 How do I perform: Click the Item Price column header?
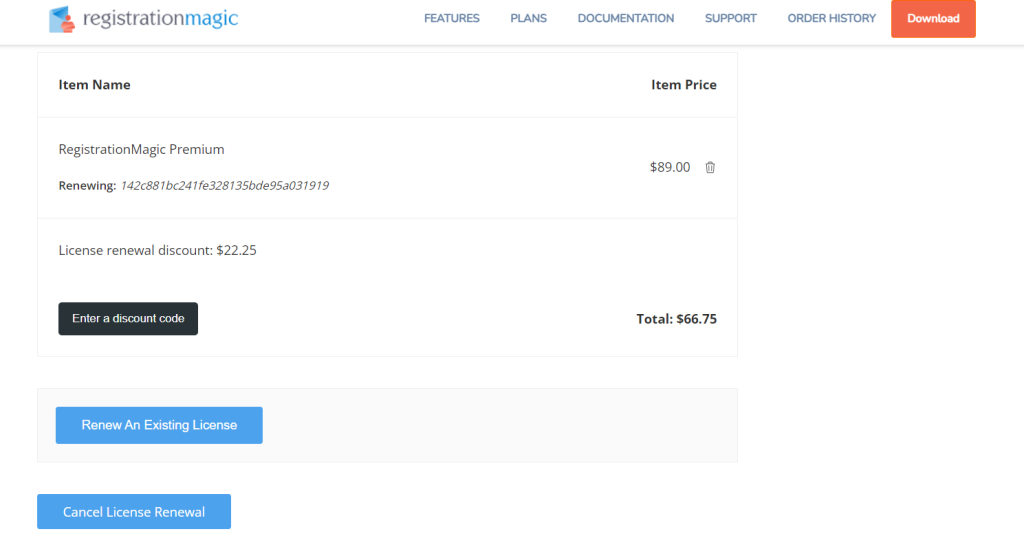683,85
